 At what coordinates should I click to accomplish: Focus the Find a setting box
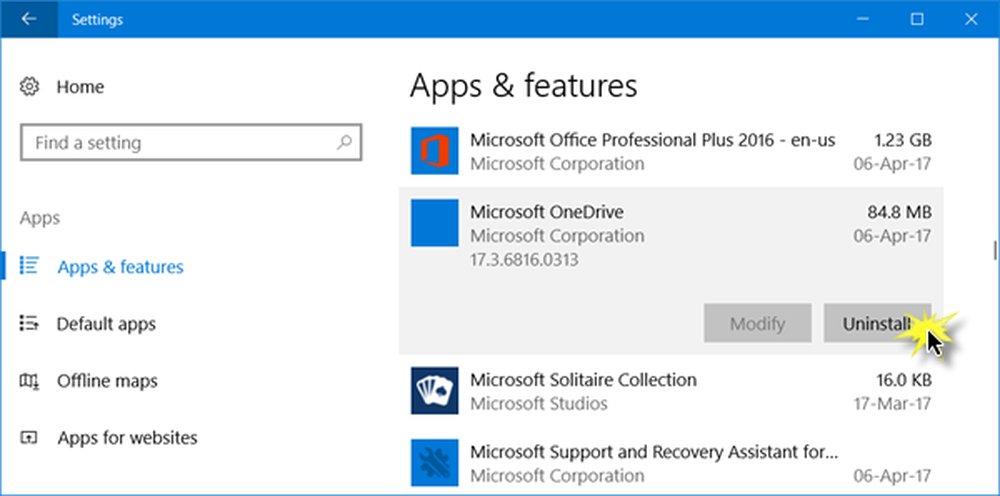[x=191, y=142]
